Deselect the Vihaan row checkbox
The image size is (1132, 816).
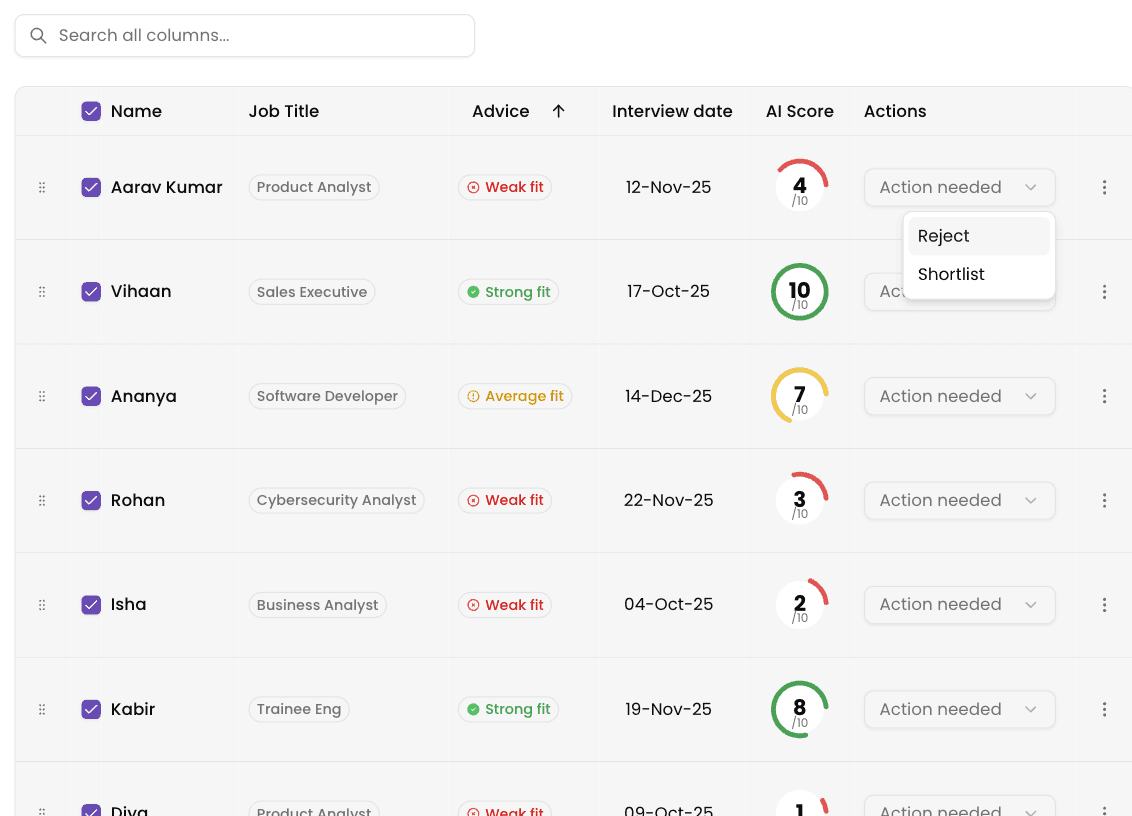point(91,292)
